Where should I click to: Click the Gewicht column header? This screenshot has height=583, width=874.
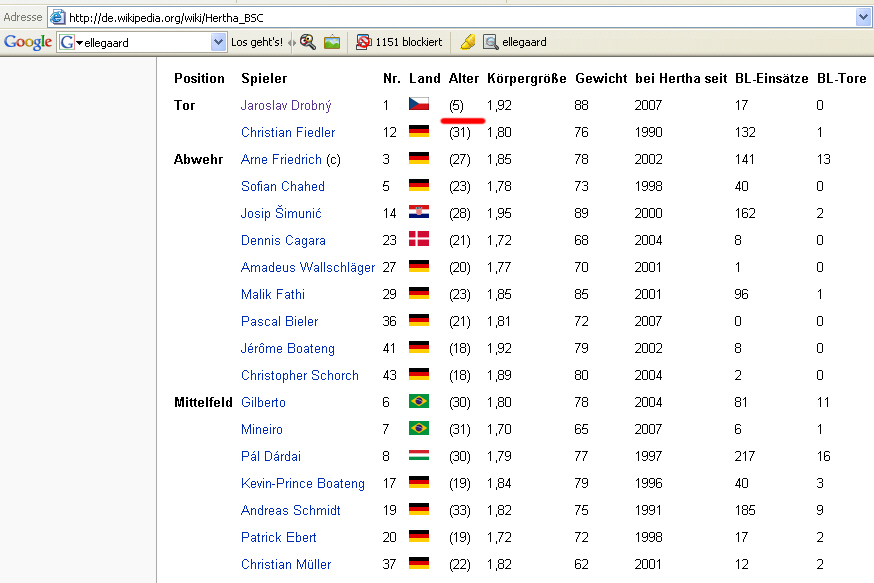pyautogui.click(x=601, y=79)
